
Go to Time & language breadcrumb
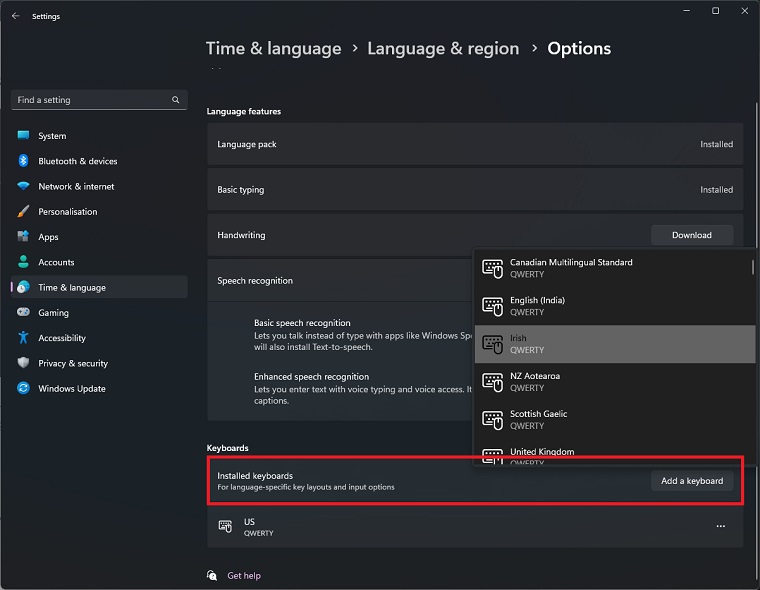[273, 48]
